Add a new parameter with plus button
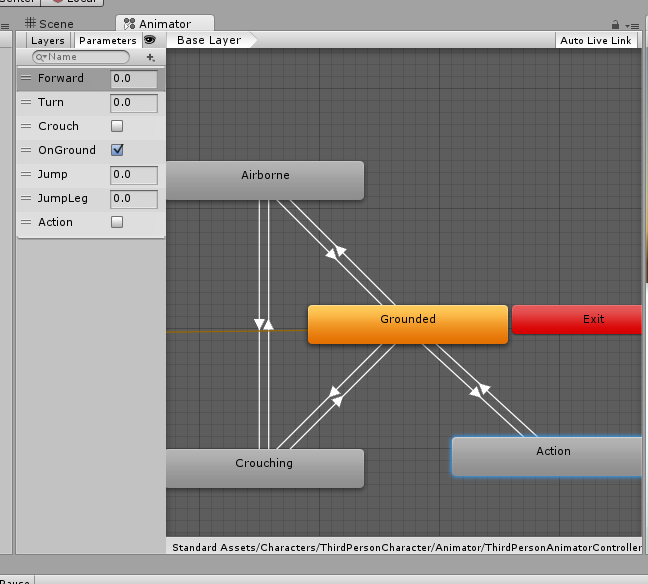 [150, 57]
